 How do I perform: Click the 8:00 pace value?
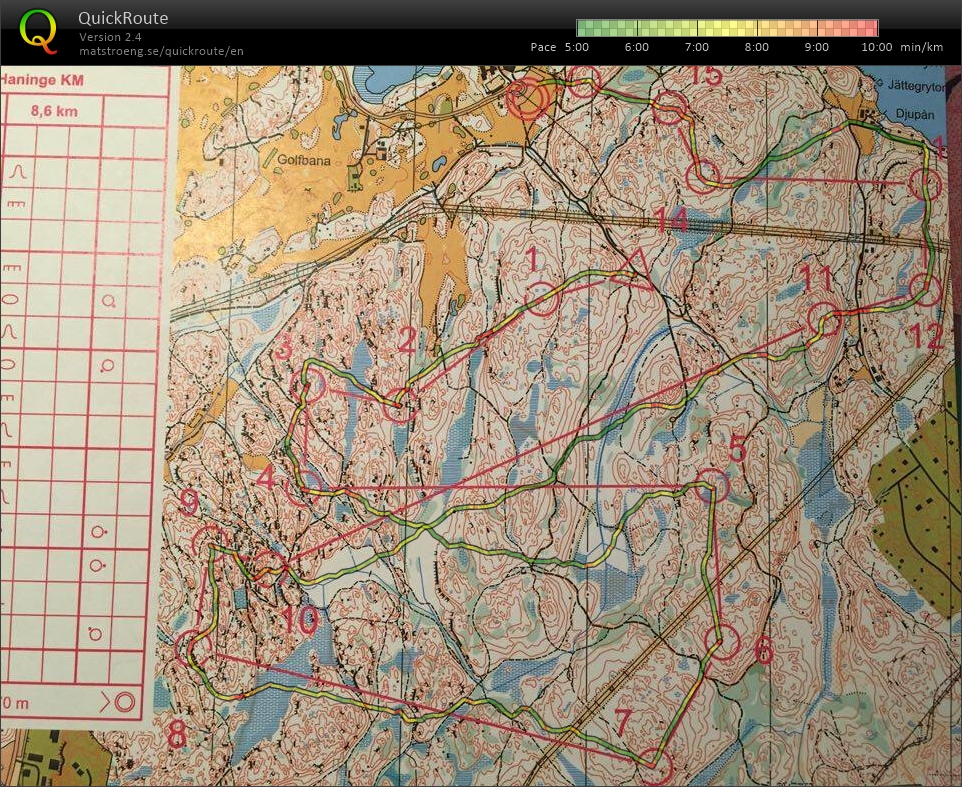pos(757,47)
